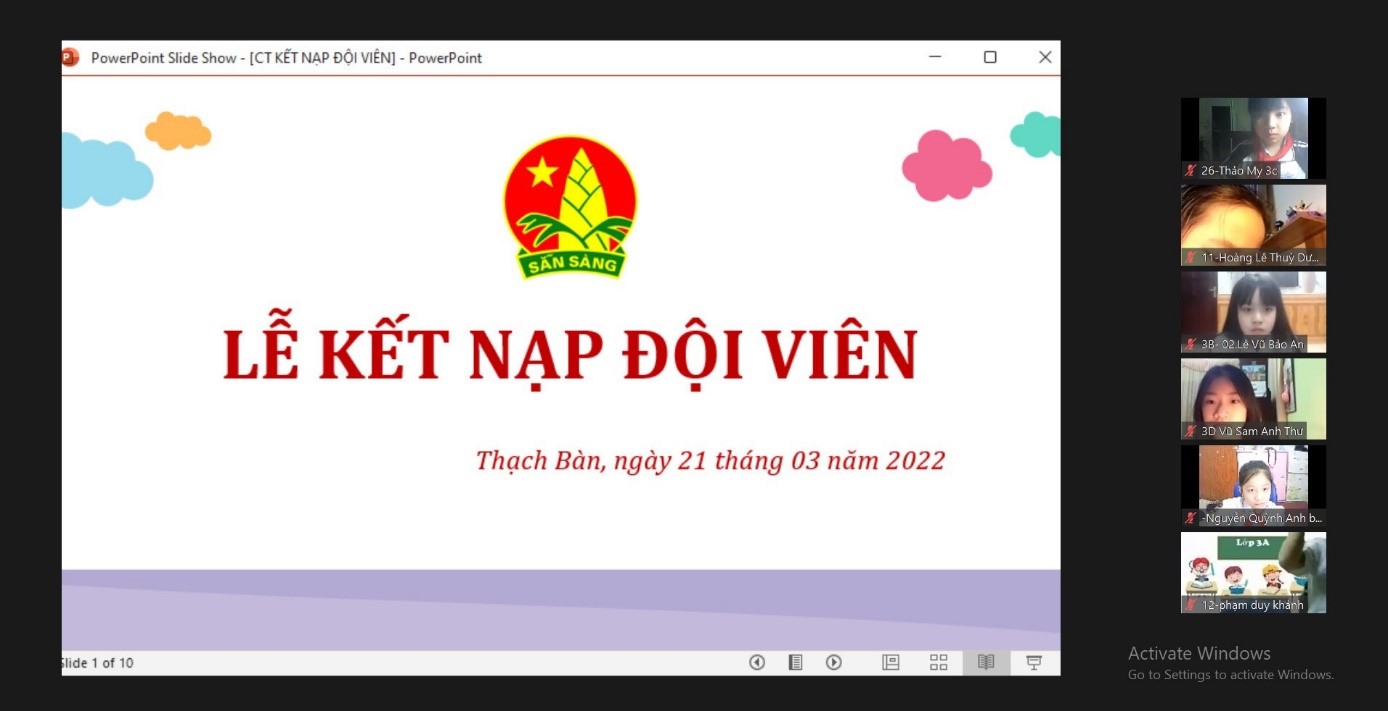
Task: Start Slide Show from status bar
Action: [1034, 662]
